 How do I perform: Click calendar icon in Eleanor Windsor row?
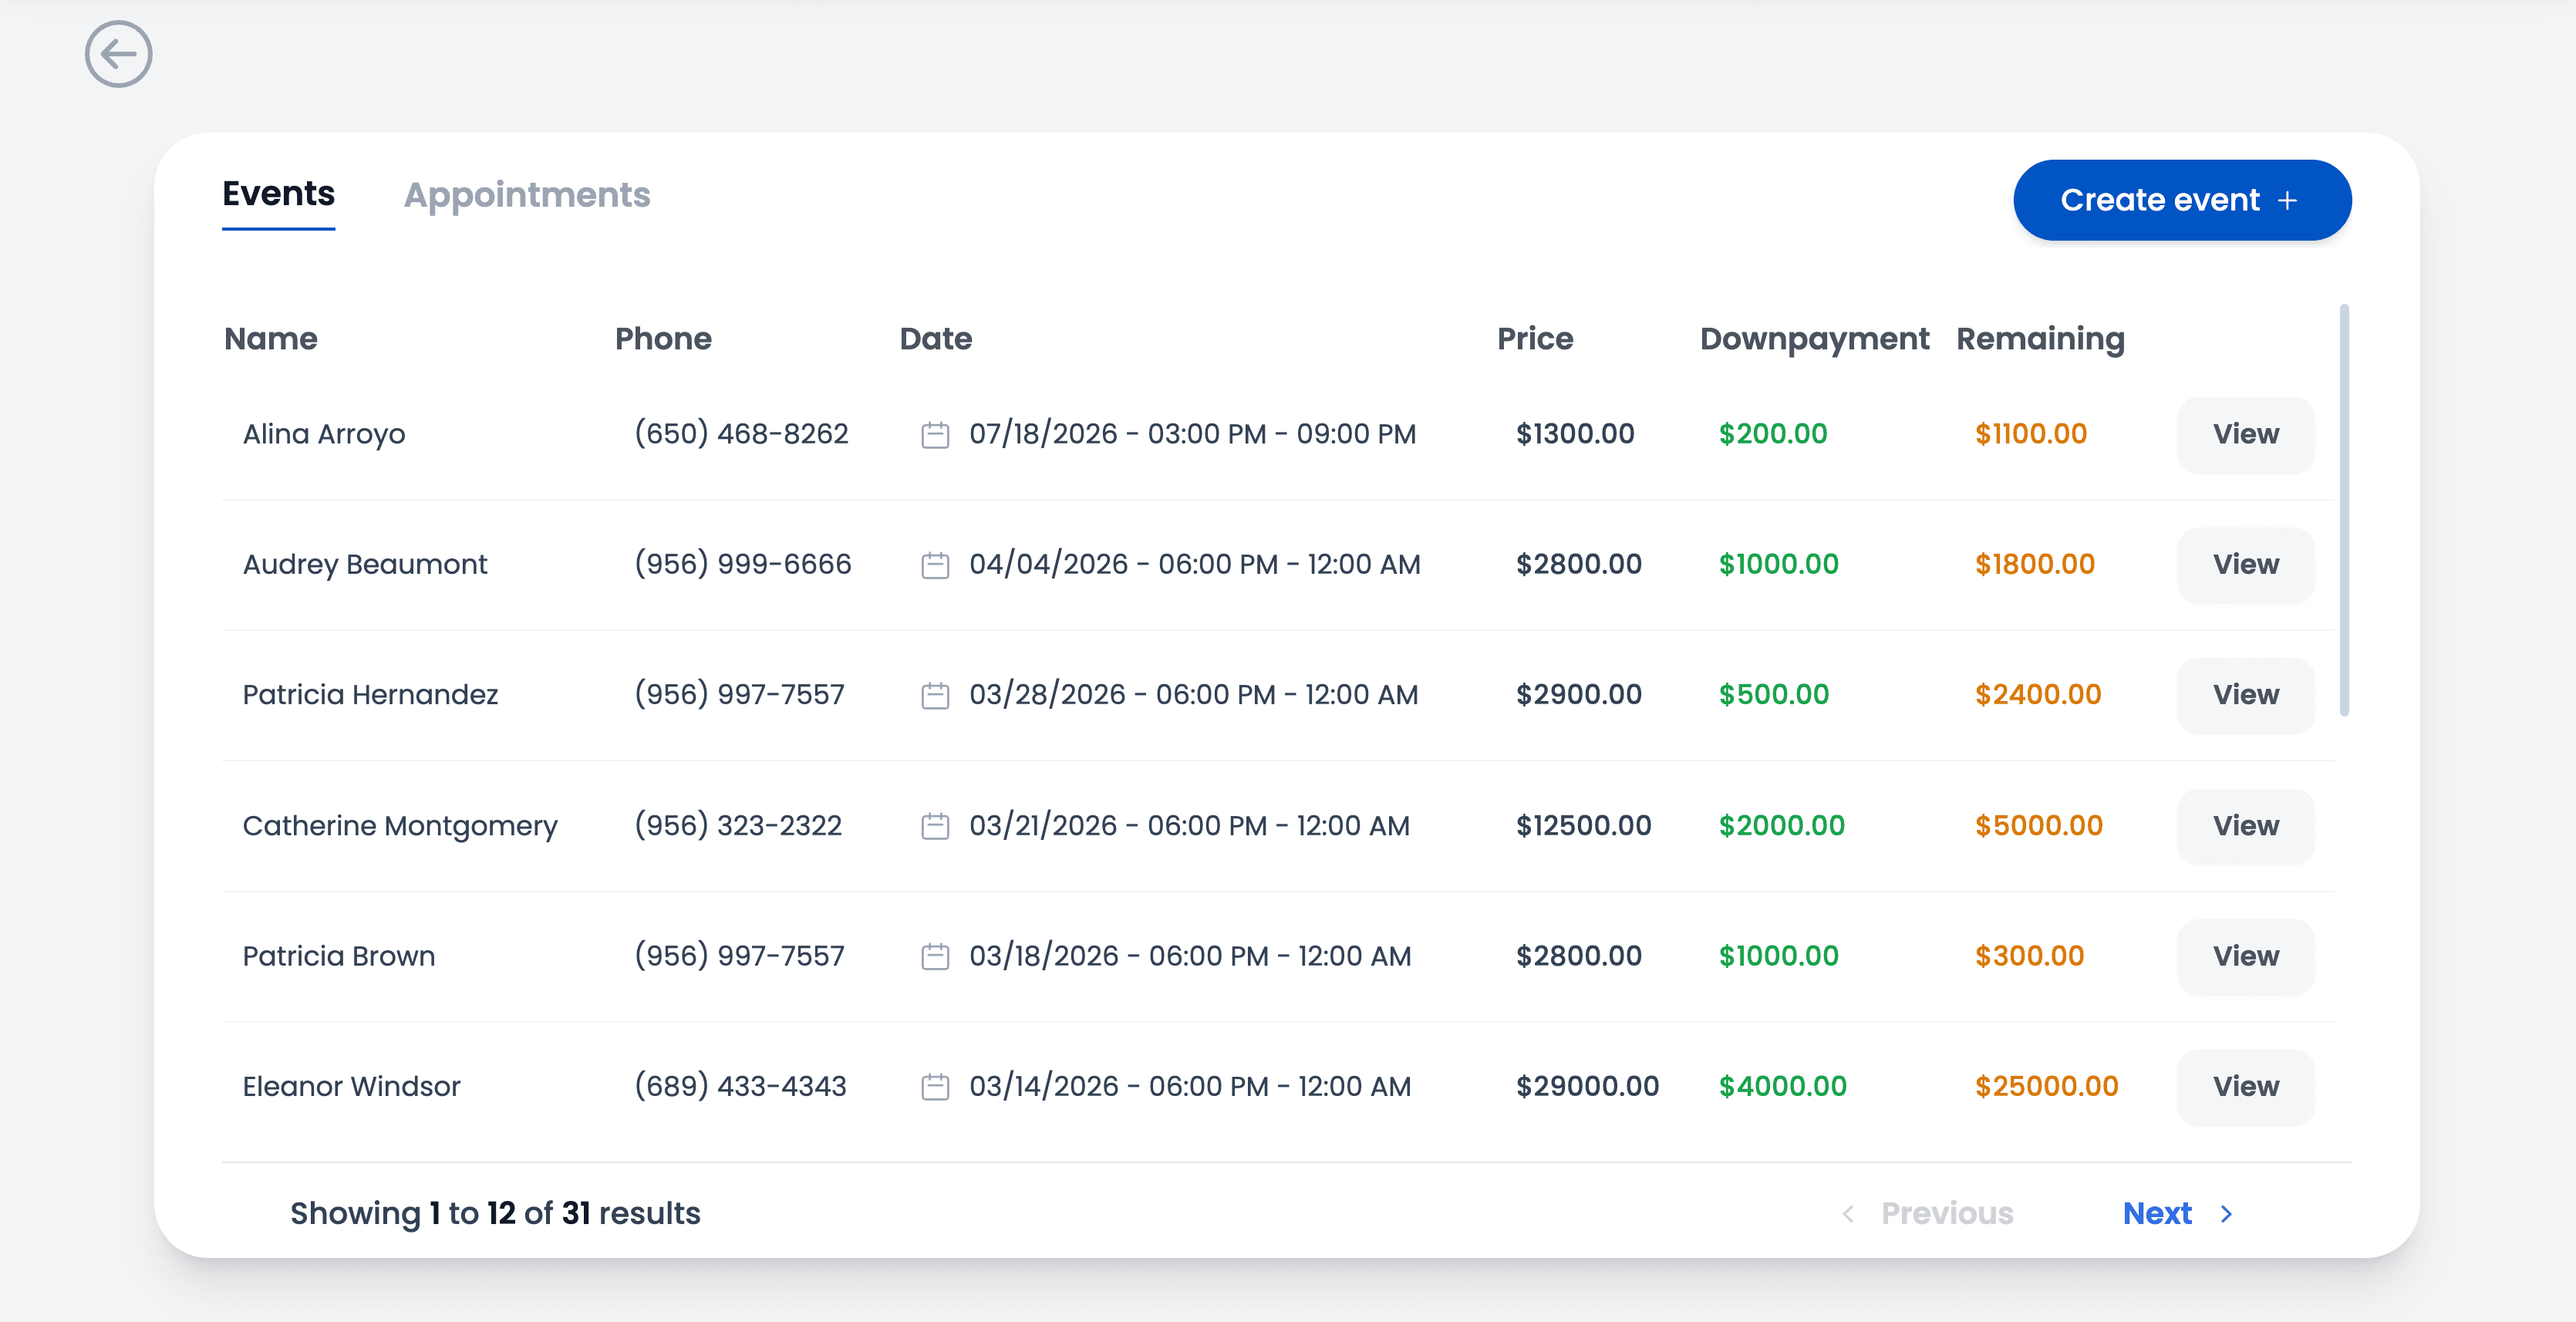pos(934,1086)
